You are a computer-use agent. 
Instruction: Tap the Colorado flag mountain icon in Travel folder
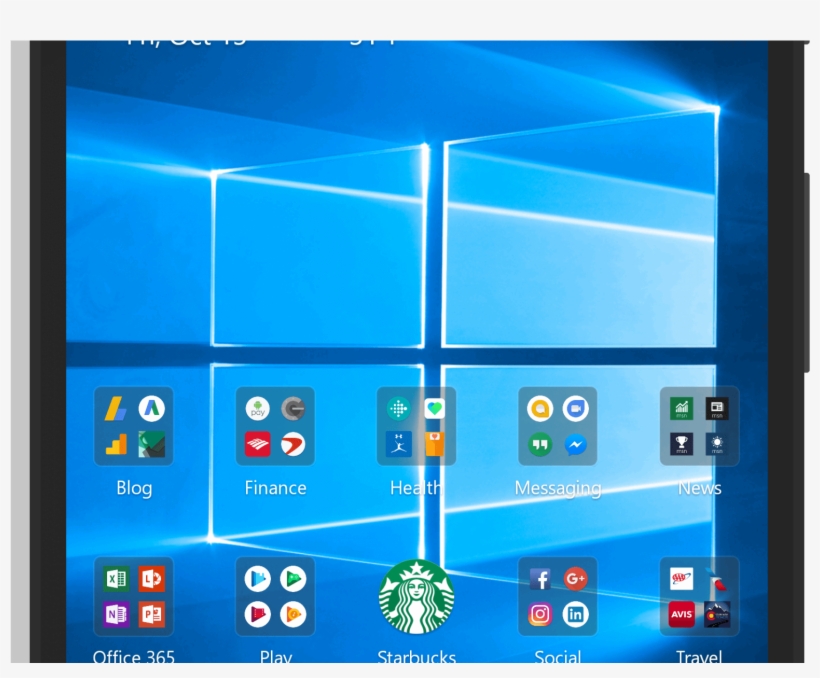(717, 614)
